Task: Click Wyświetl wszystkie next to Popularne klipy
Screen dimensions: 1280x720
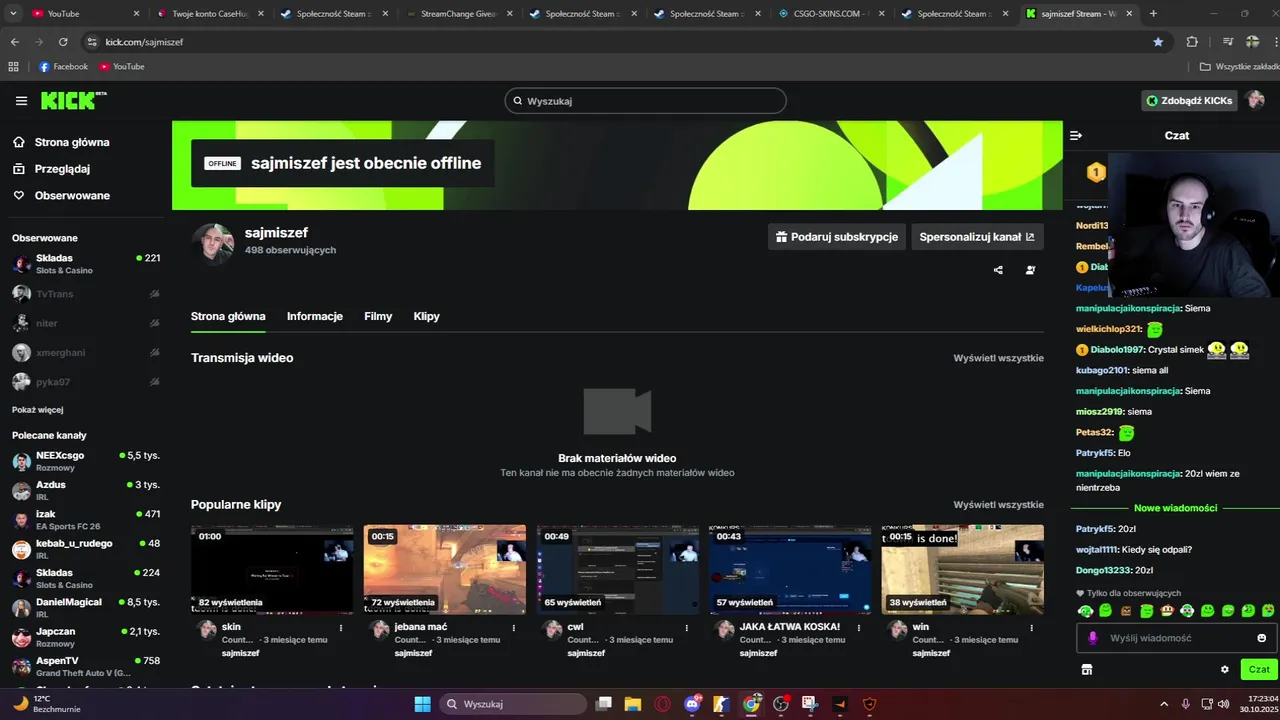Action: click(x=998, y=505)
